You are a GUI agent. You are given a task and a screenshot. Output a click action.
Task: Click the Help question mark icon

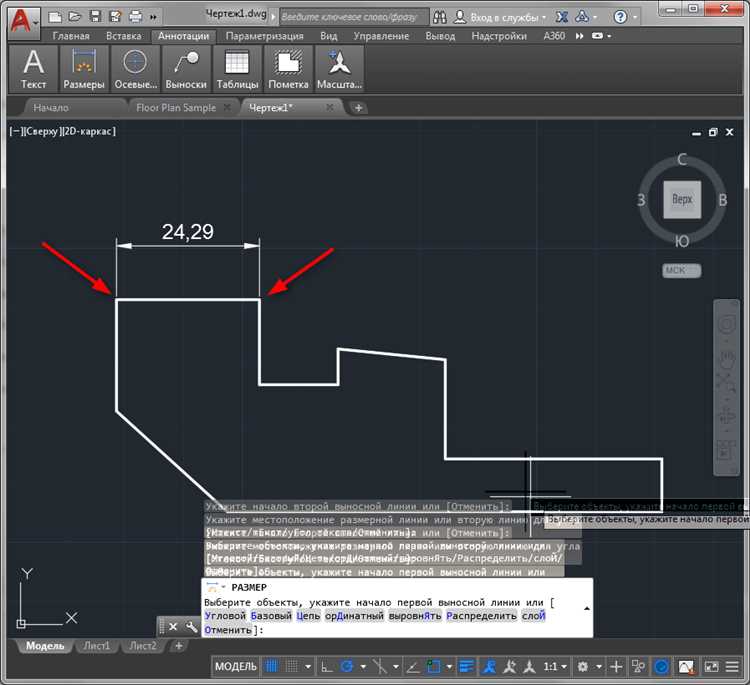click(x=620, y=17)
